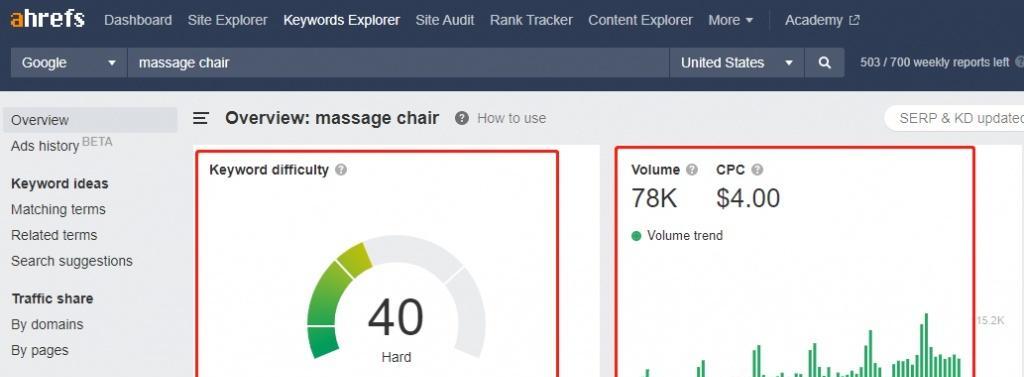The height and width of the screenshot is (377, 1024).
Task: Click the Volume trend legend dot
Action: click(637, 236)
